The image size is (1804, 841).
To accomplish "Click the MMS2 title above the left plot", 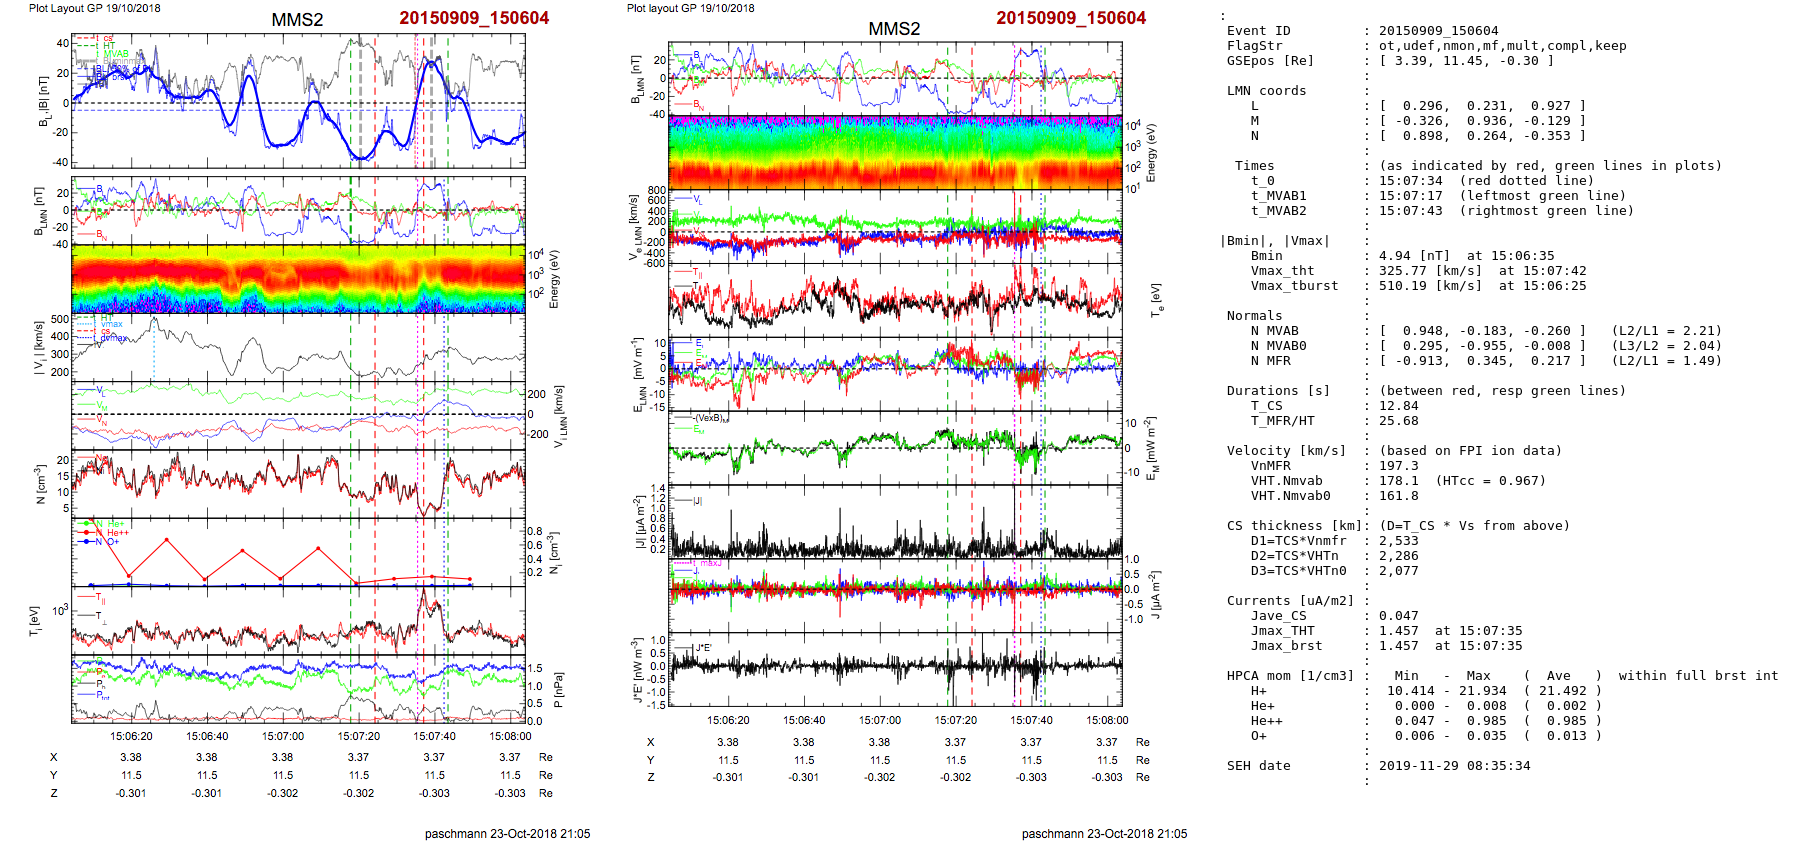I will click(297, 20).
